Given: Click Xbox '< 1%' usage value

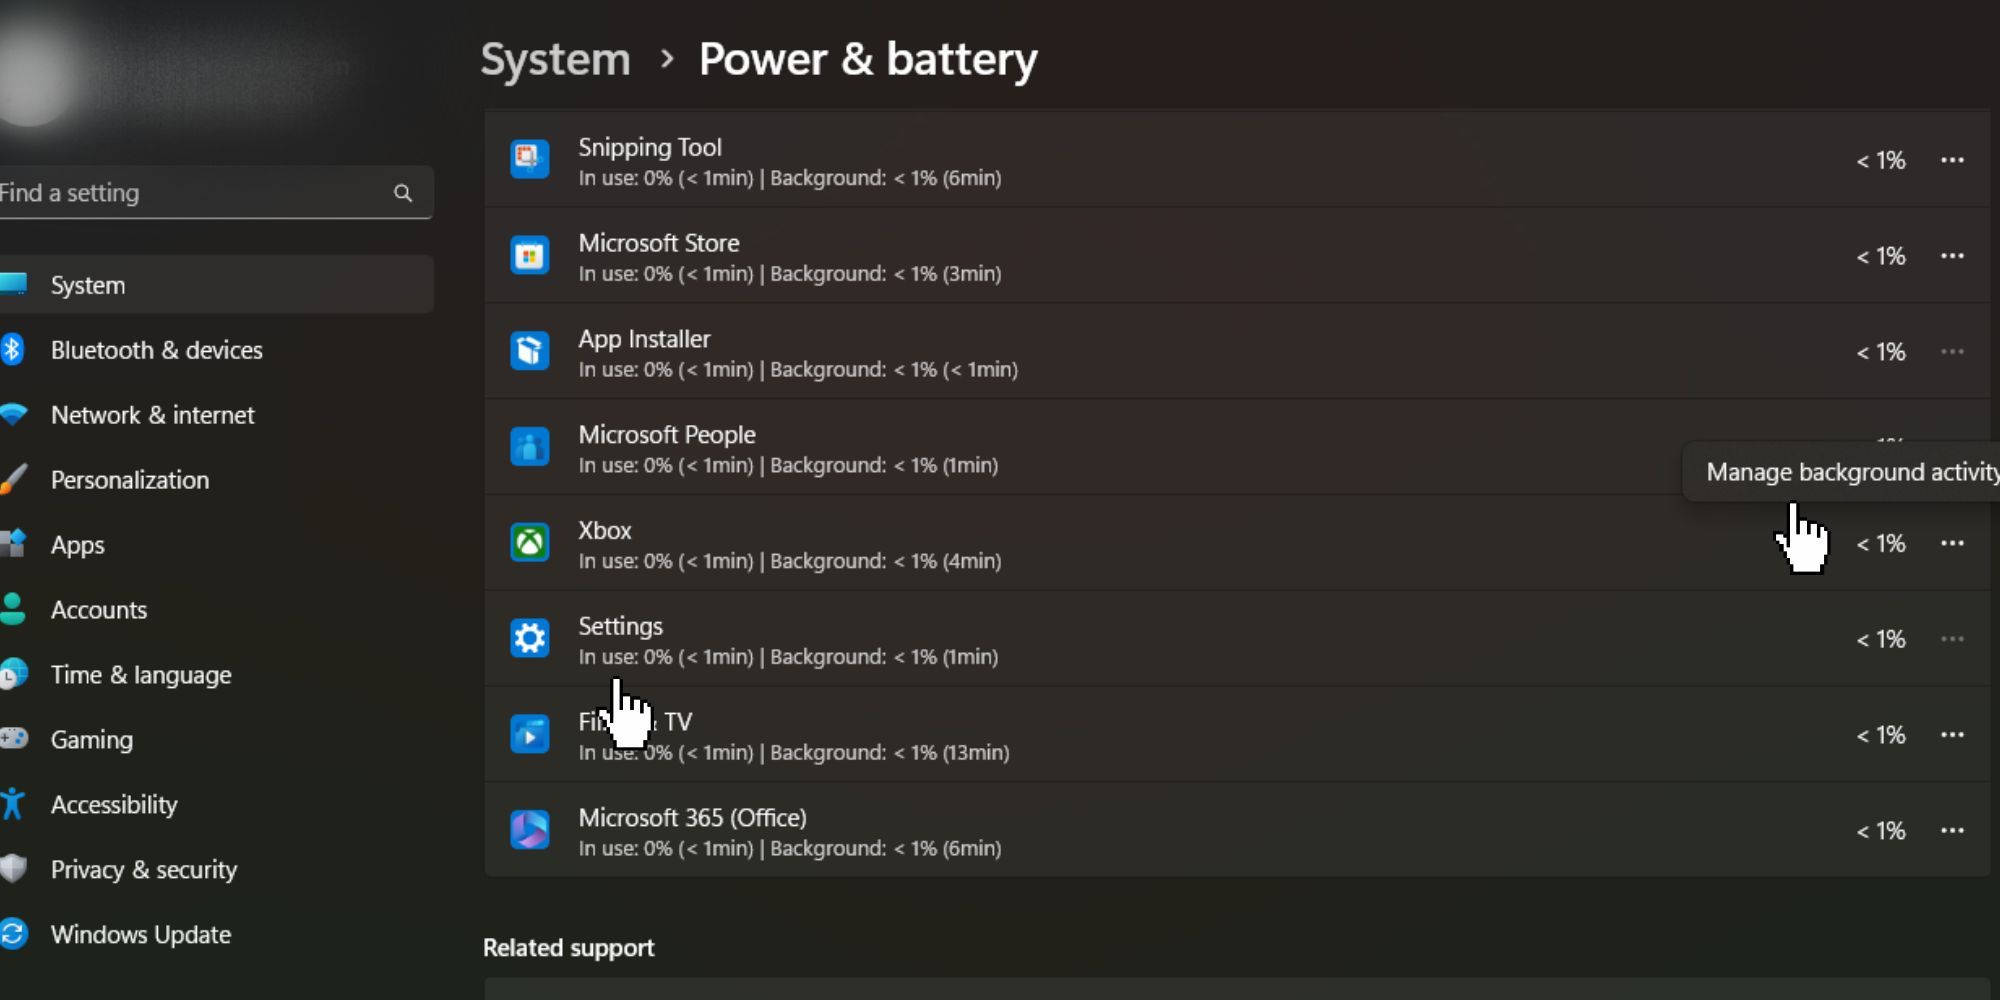Looking at the screenshot, I should [x=1881, y=544].
